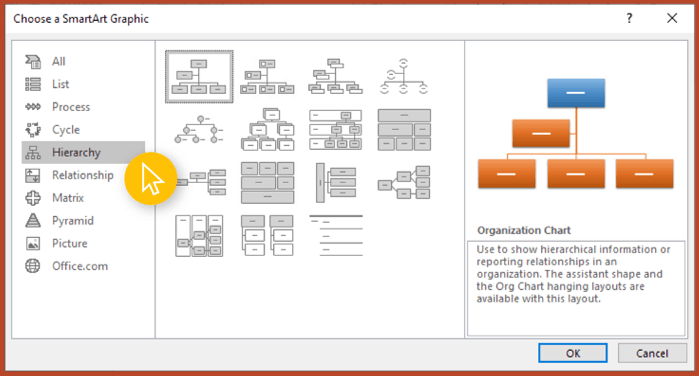Click the Hierarchy category
This screenshot has width=699, height=376.
(x=83, y=153)
